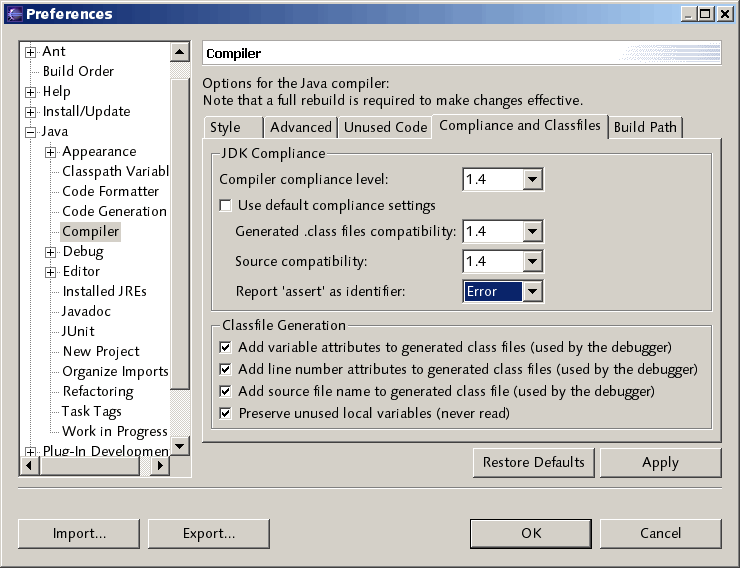Expand the Ant tree node
This screenshot has height=568, width=740.
pos(31,52)
